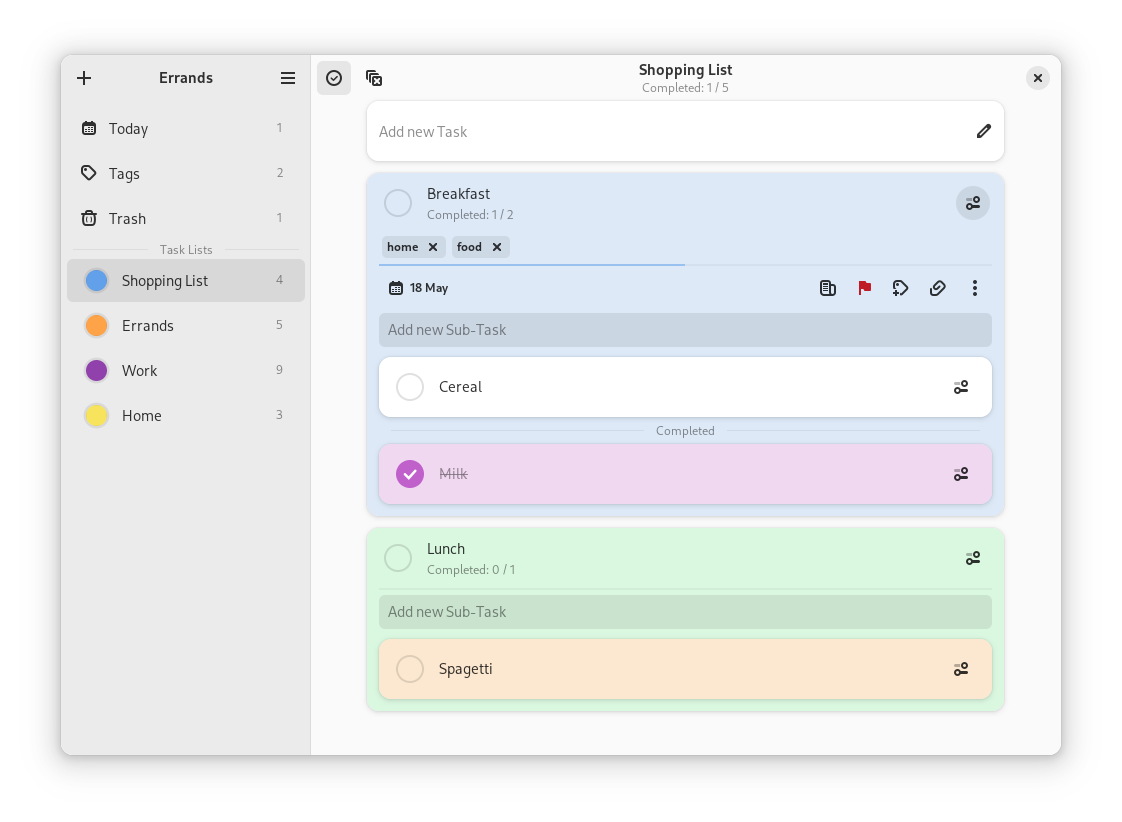This screenshot has width=1122, height=822.
Task: Click the header "Completed: 1 / 5" subtitle
Action: pos(685,88)
